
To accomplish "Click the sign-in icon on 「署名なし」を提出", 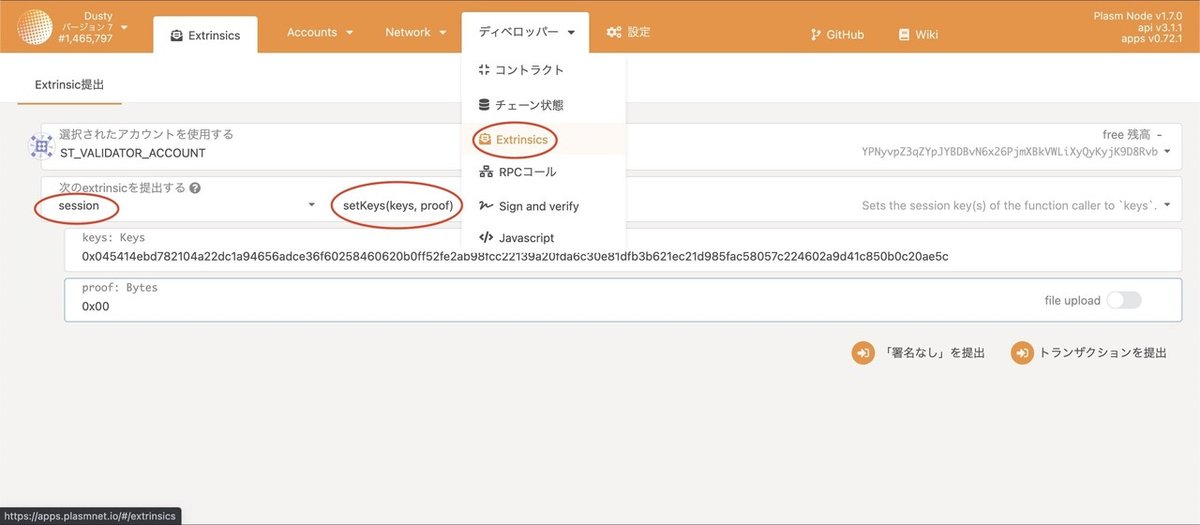I will (x=862, y=353).
